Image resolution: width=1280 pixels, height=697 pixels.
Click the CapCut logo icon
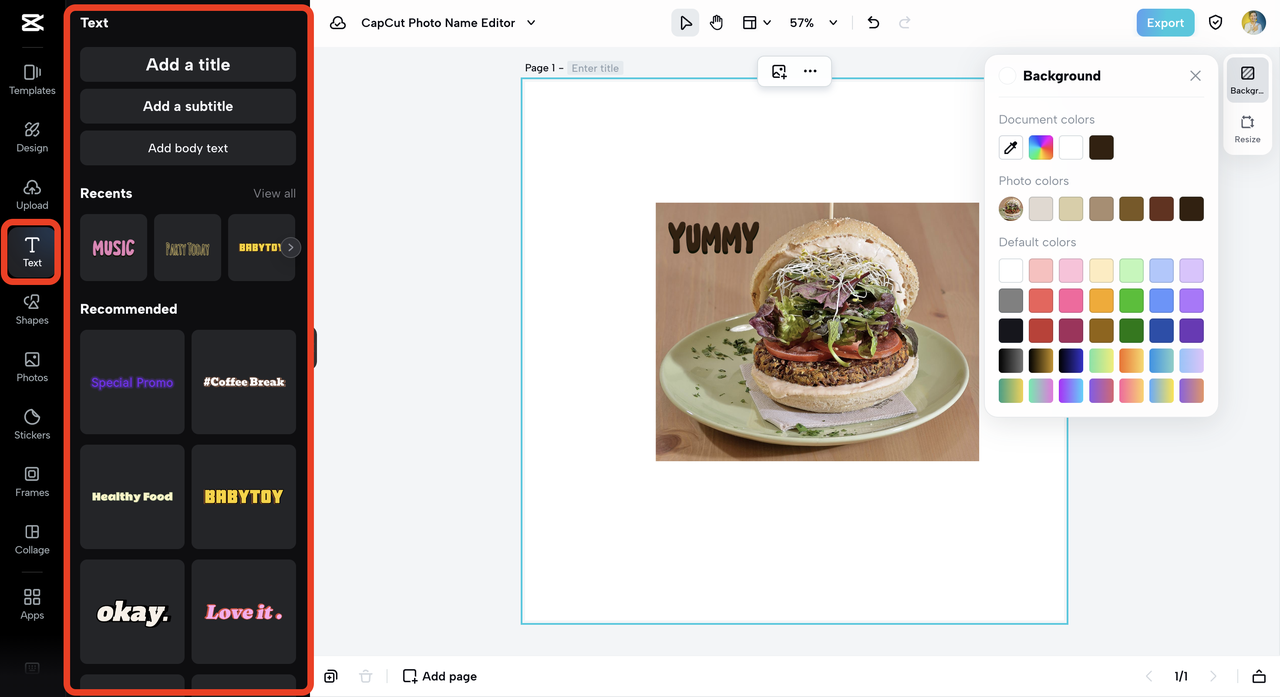tap(32, 23)
